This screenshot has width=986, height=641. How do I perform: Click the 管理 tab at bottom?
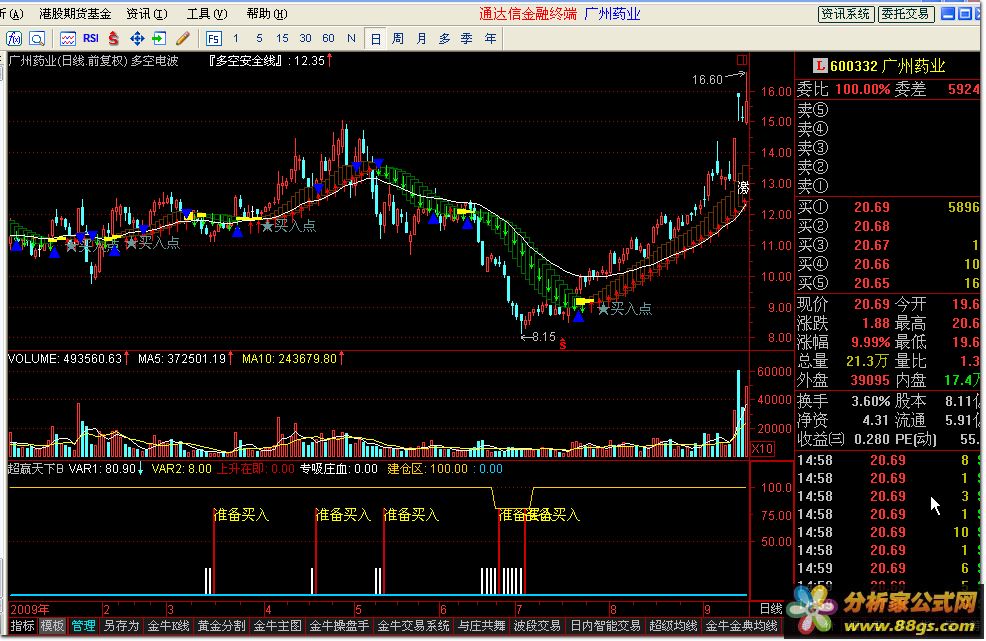point(83,626)
